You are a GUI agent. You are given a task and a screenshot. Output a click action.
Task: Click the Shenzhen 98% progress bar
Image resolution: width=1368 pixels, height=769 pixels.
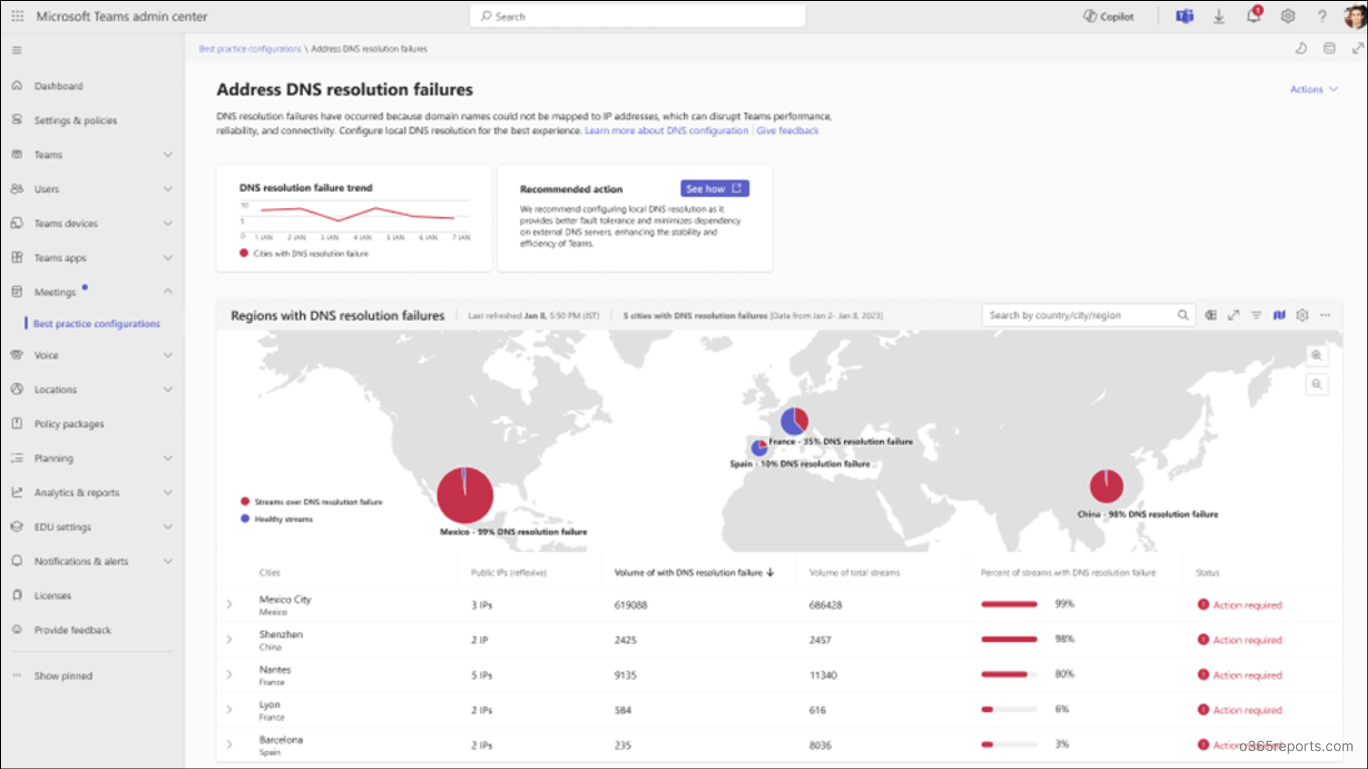tap(1009, 639)
